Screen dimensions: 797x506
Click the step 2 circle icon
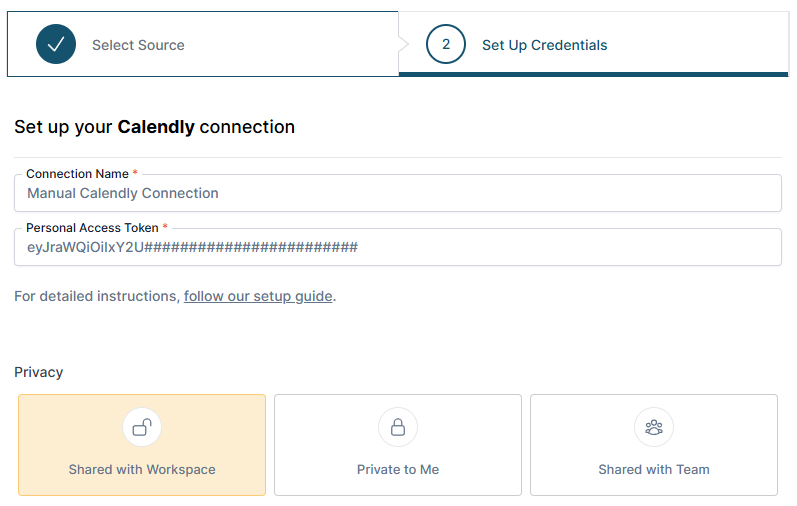coord(446,44)
